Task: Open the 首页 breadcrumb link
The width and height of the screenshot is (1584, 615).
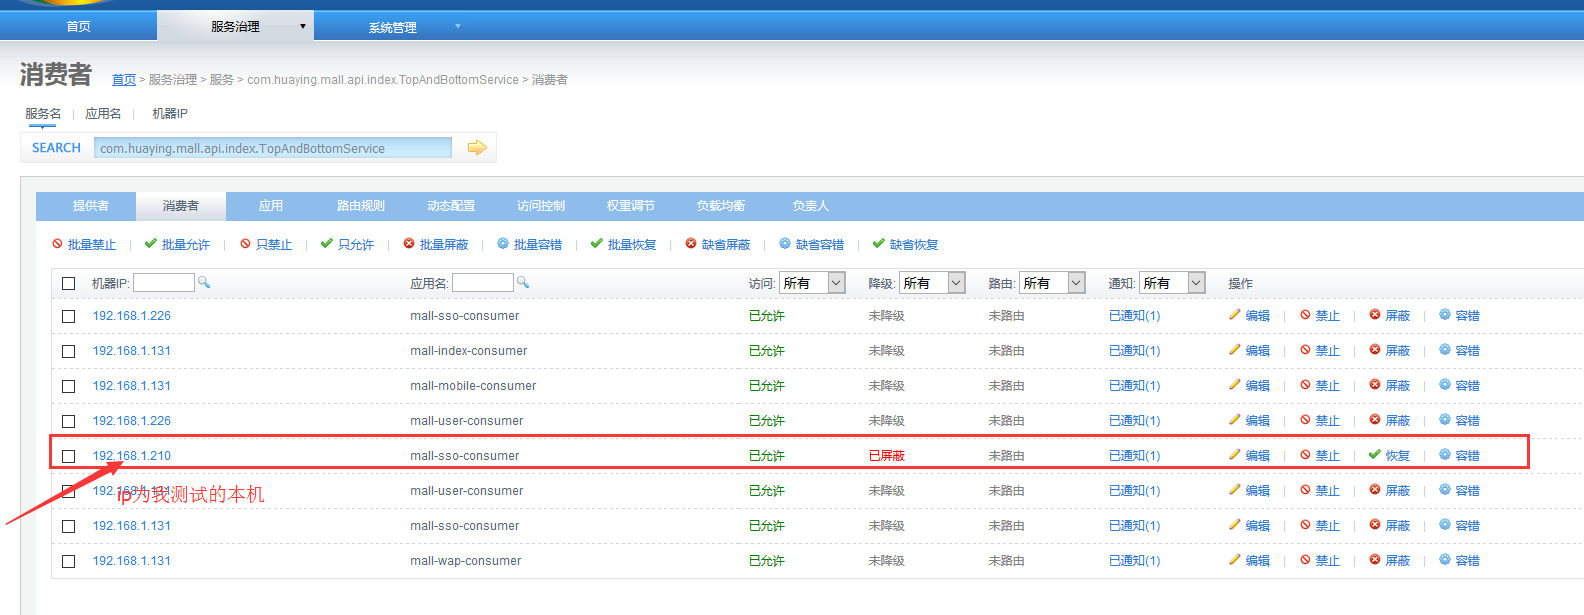Action: click(124, 80)
